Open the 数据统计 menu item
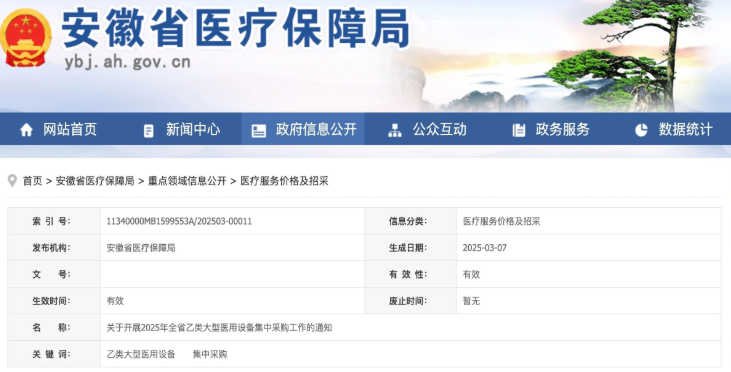This screenshot has height=372, width=731. 685,129
